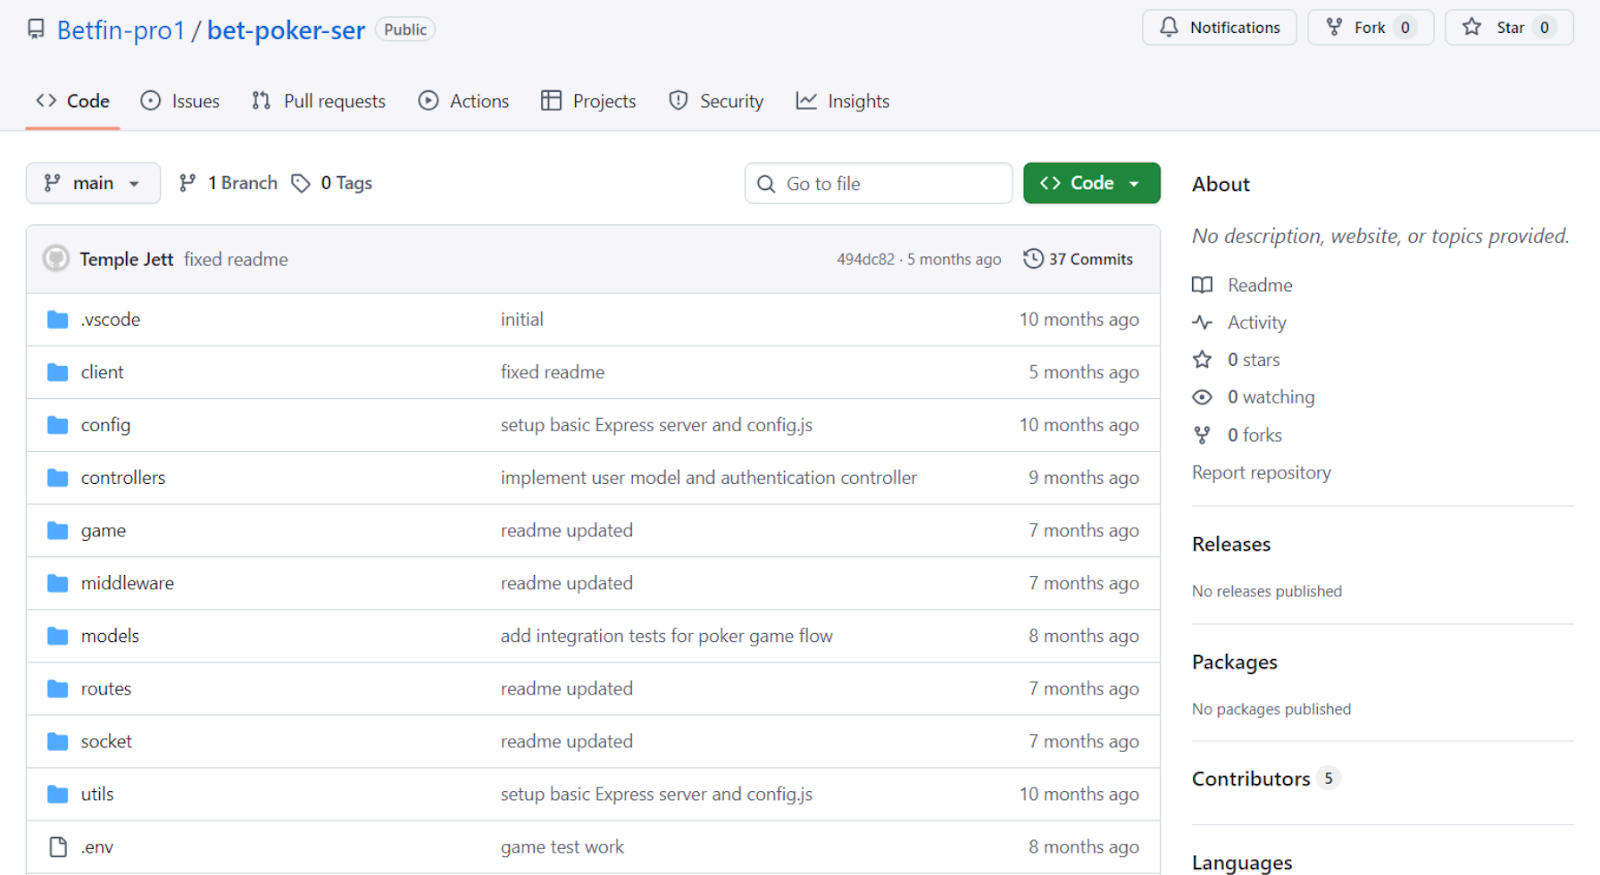
Task: Open the Releases heading link
Action: [x=1231, y=544]
